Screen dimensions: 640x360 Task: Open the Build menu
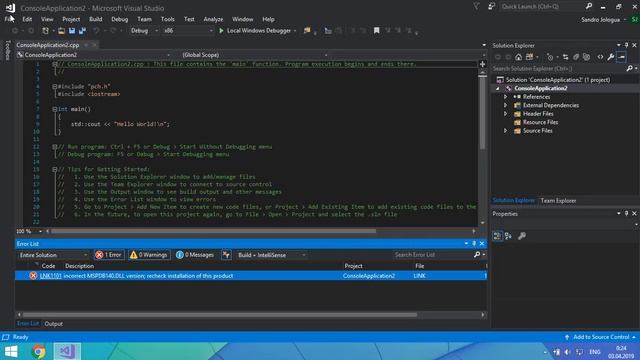click(96, 19)
